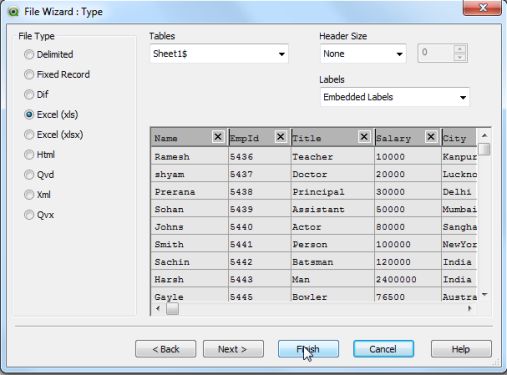Click the Title cell Batsman
The image size is (507, 375).
point(333,262)
